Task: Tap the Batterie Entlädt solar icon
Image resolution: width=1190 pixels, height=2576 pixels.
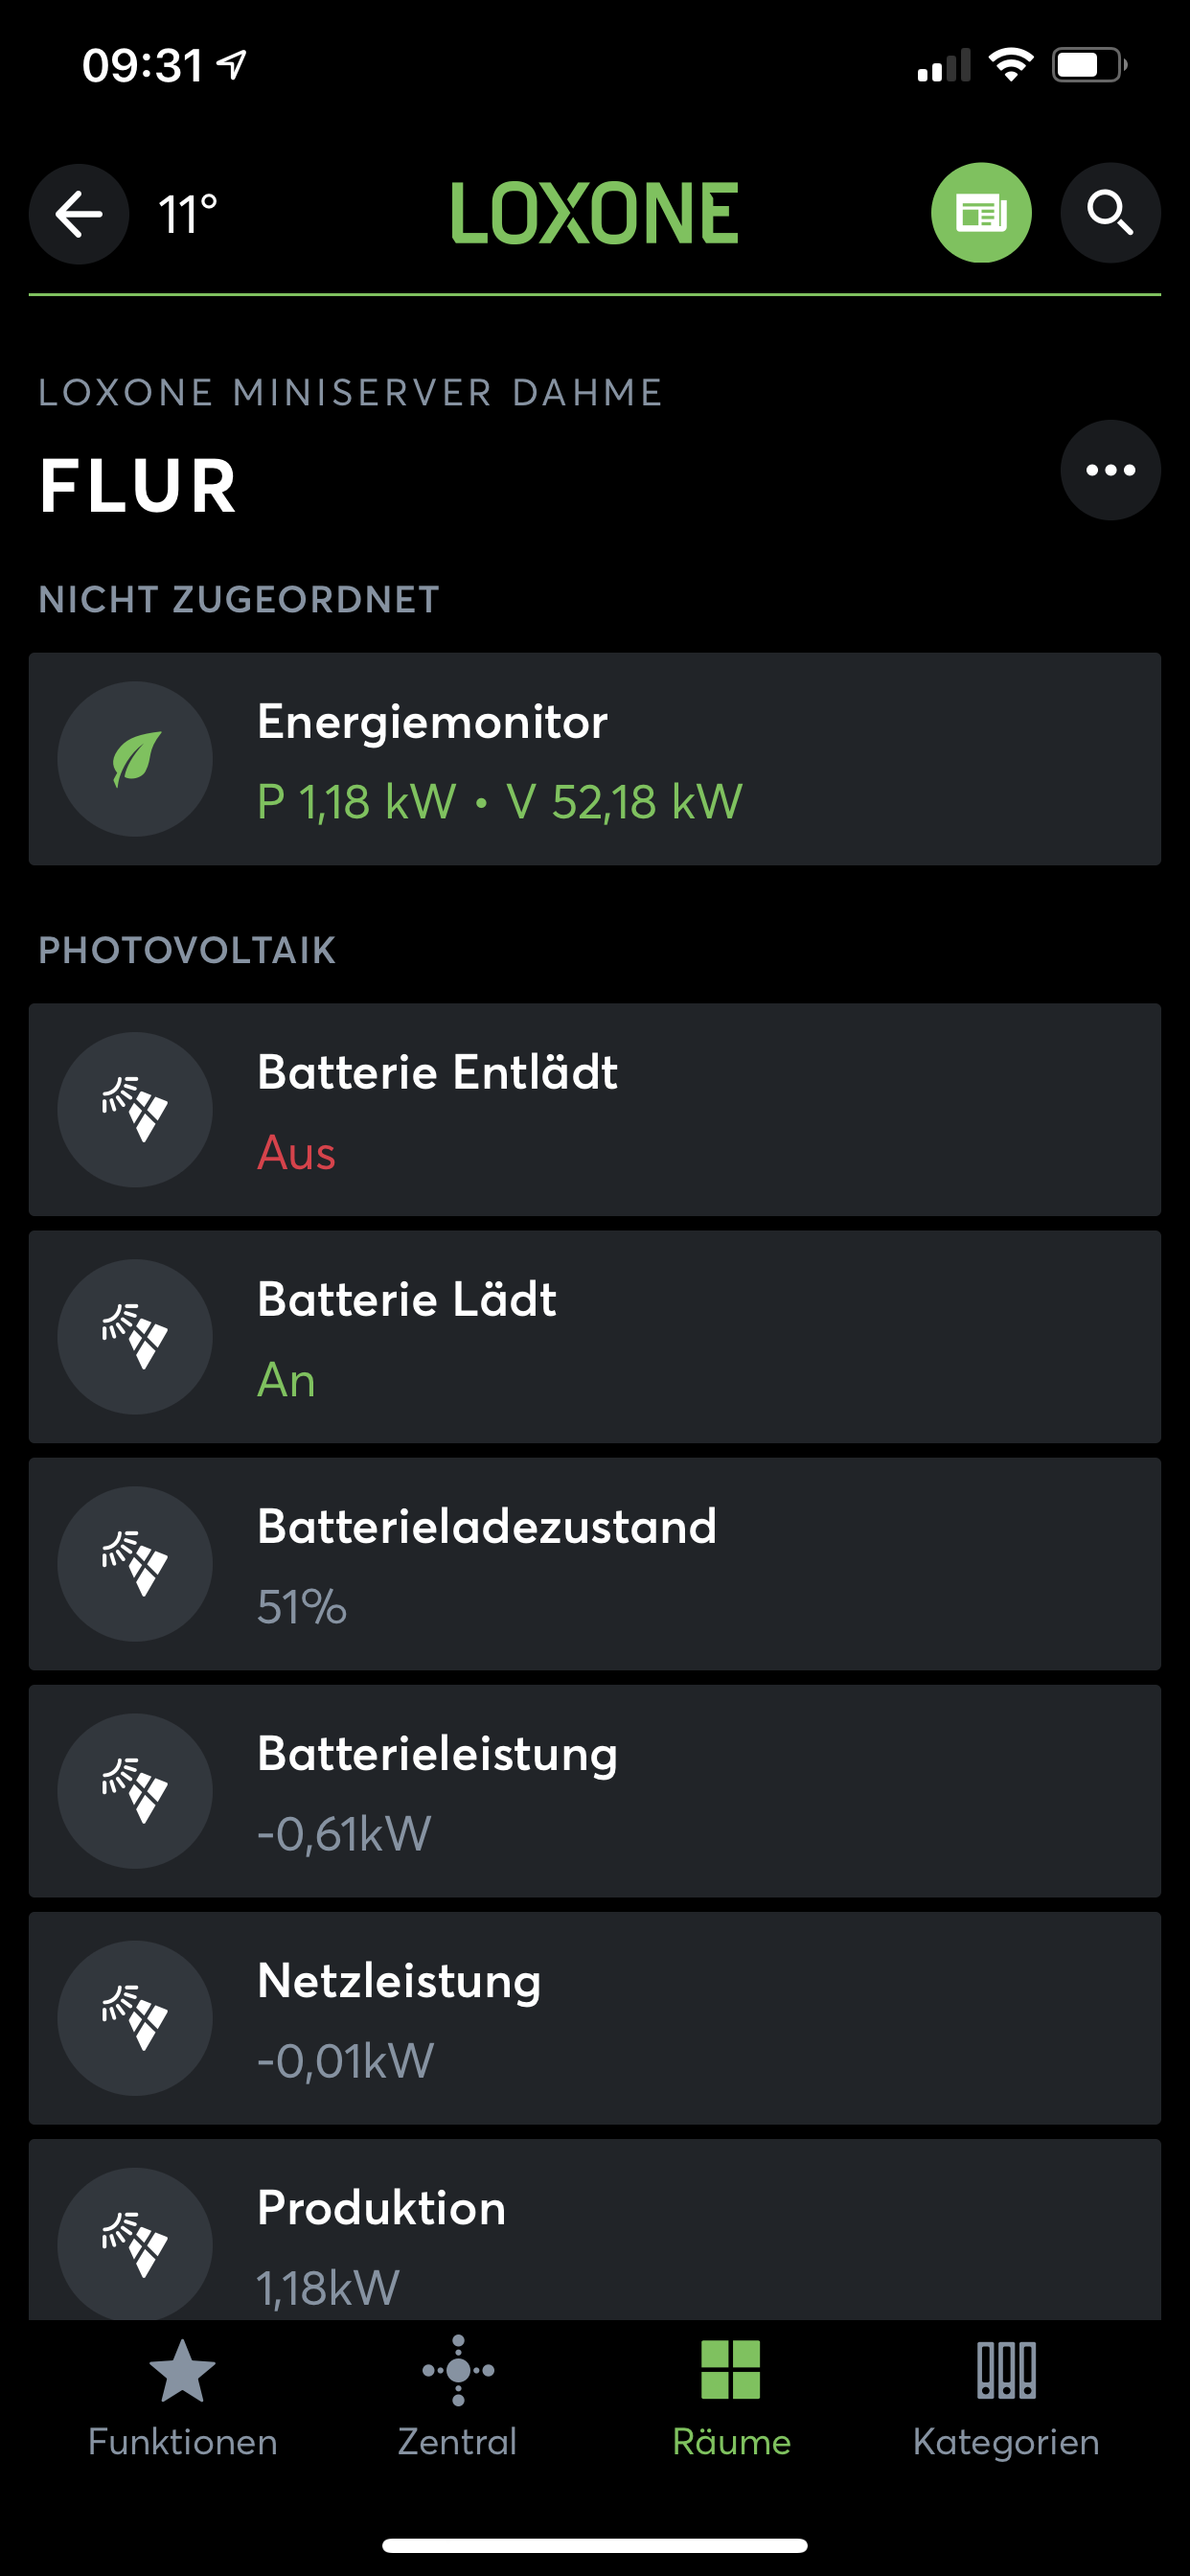Action: point(135,1109)
